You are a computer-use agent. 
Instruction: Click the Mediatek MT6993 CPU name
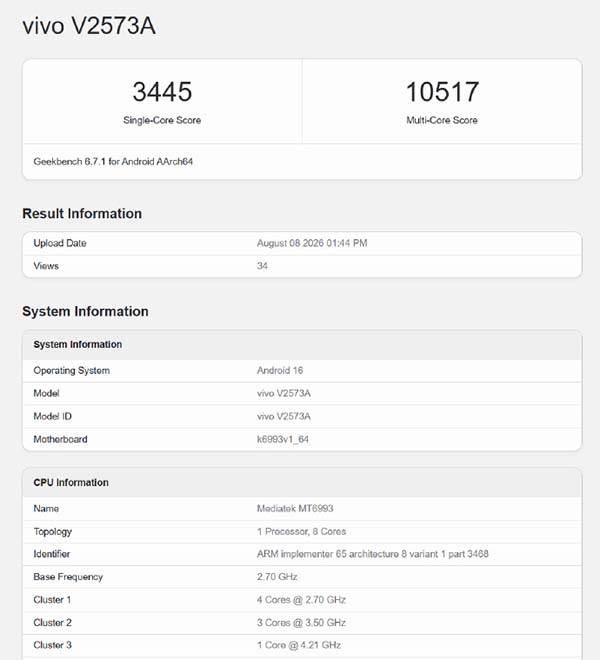(295, 508)
